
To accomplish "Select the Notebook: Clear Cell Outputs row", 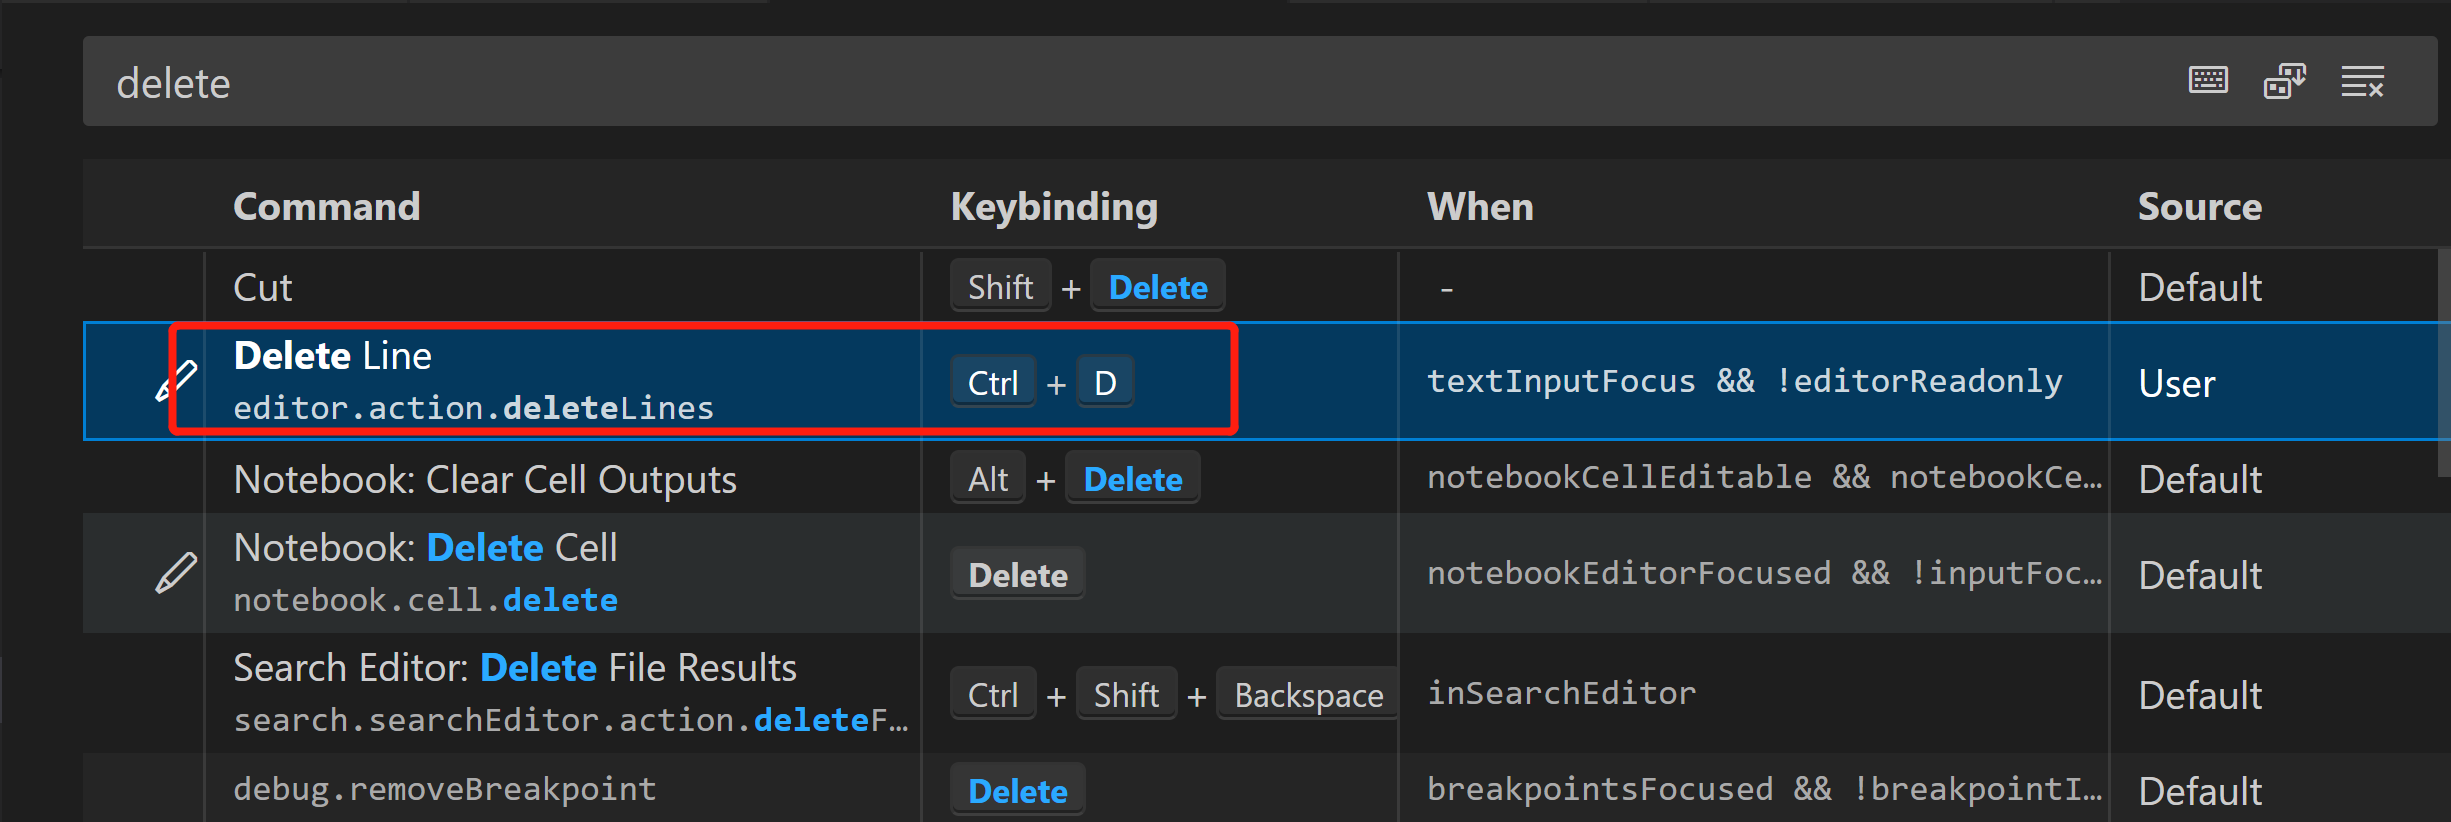I will coord(485,480).
